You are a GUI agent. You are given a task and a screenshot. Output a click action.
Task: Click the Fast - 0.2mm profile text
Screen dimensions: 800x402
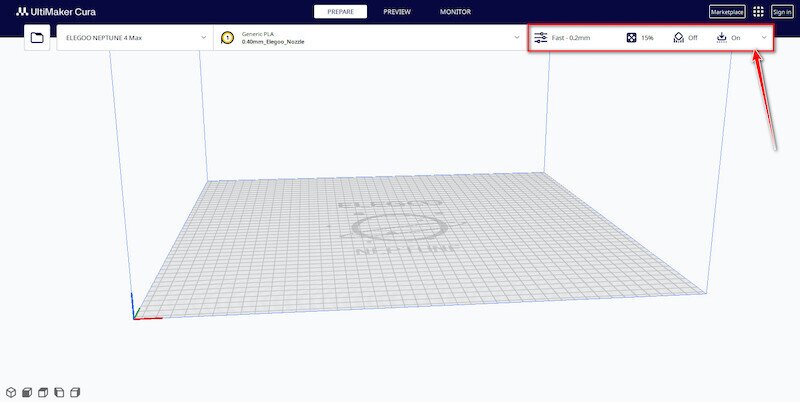571,38
